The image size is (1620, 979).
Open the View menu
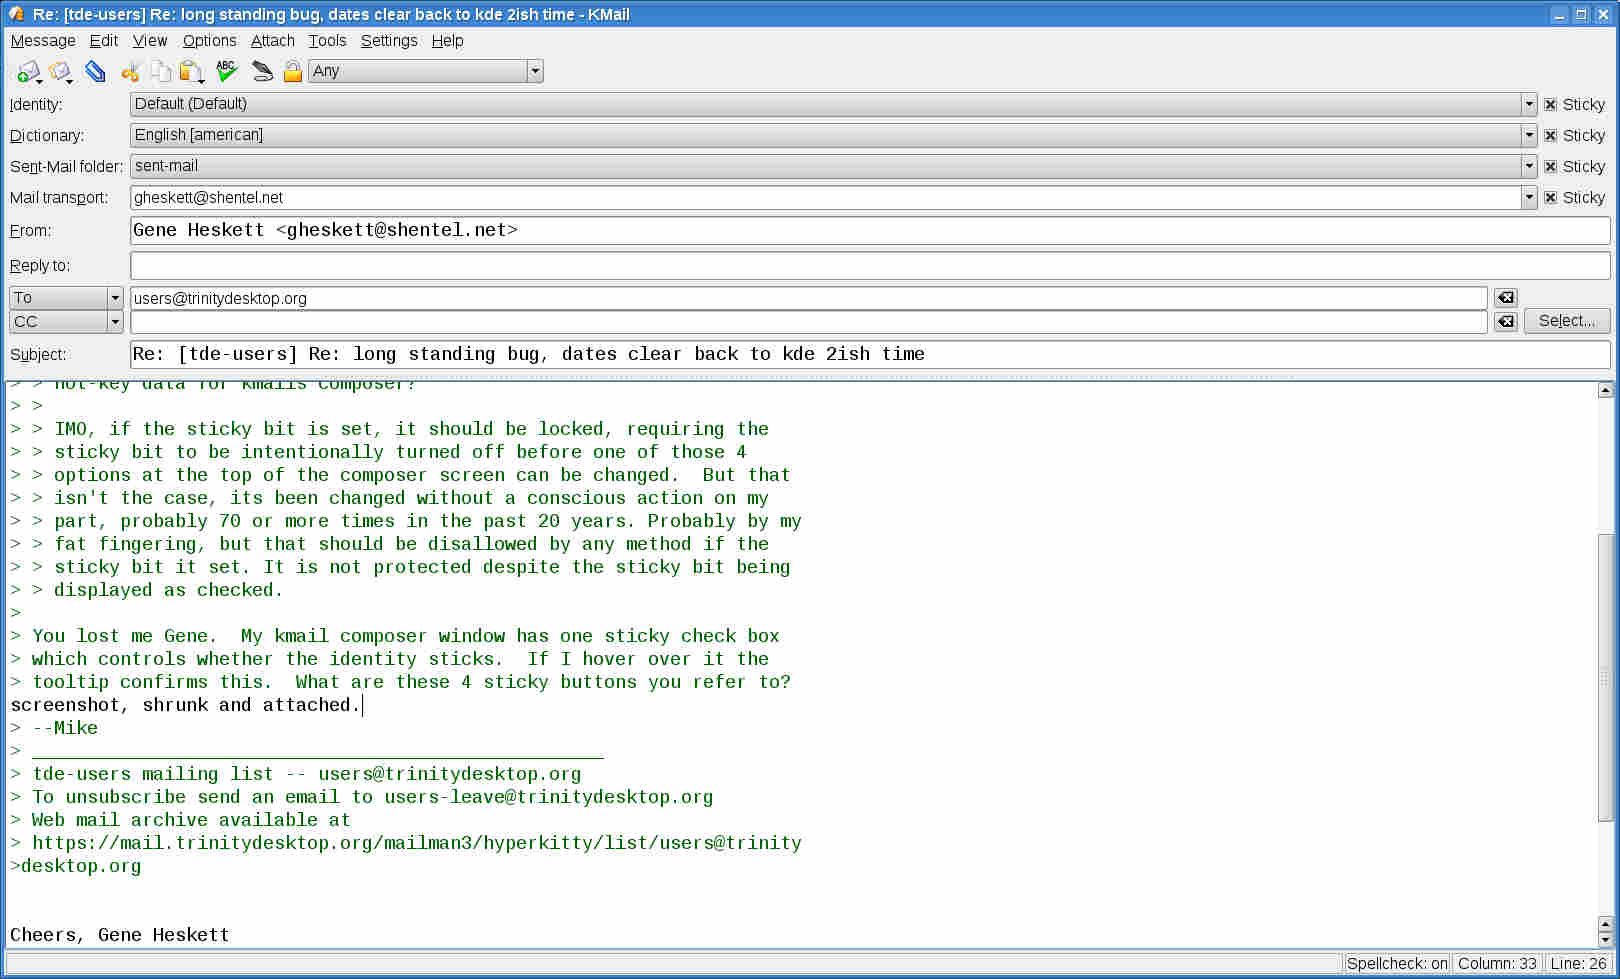(x=150, y=41)
